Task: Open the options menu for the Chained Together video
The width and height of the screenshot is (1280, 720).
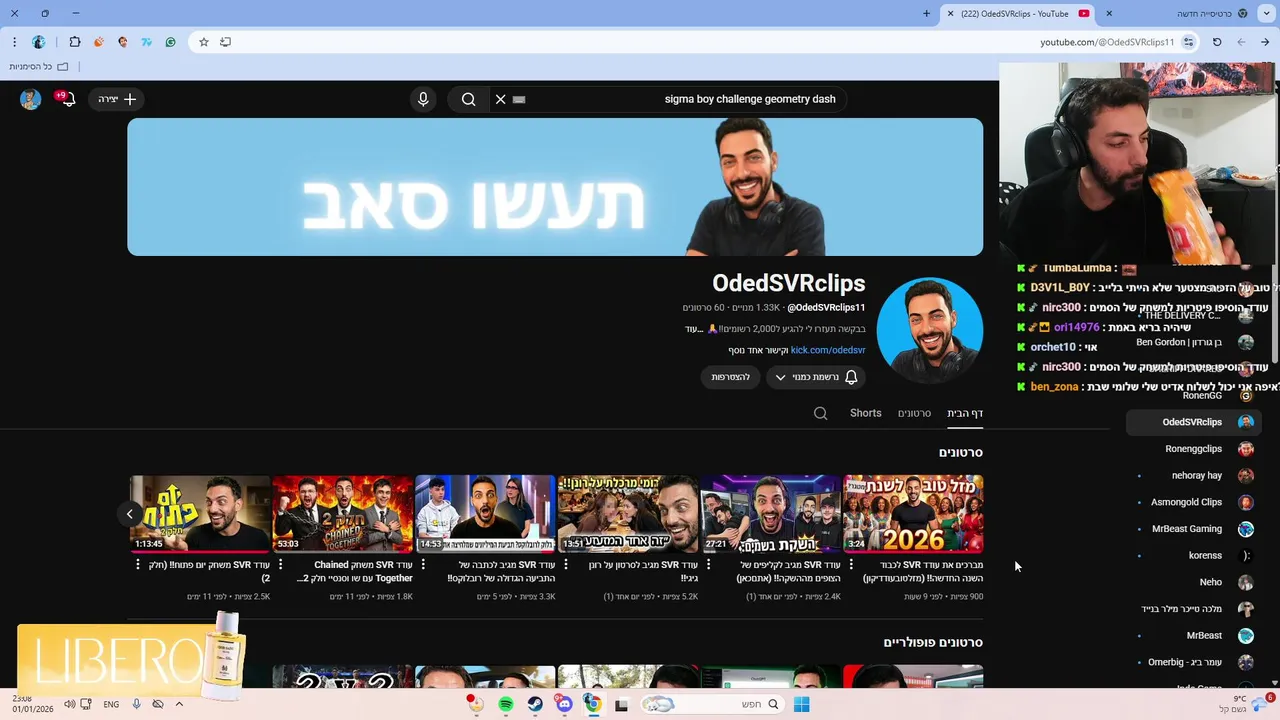Action: pos(281,565)
